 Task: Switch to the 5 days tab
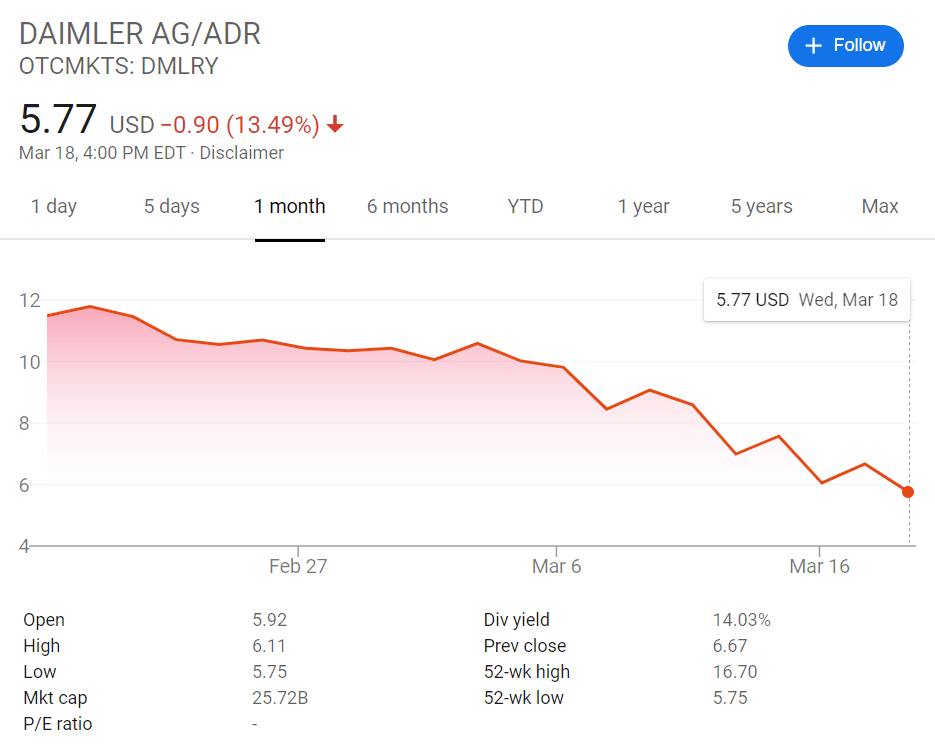(172, 206)
